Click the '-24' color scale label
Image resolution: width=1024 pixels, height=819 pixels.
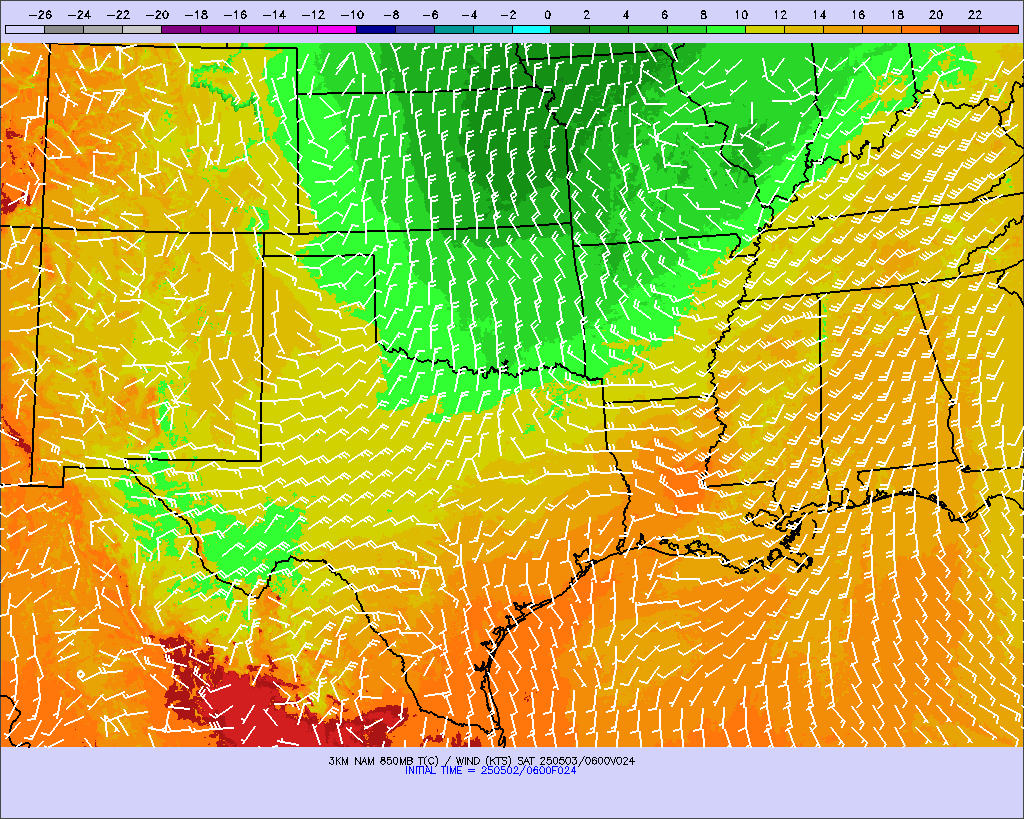pos(79,15)
